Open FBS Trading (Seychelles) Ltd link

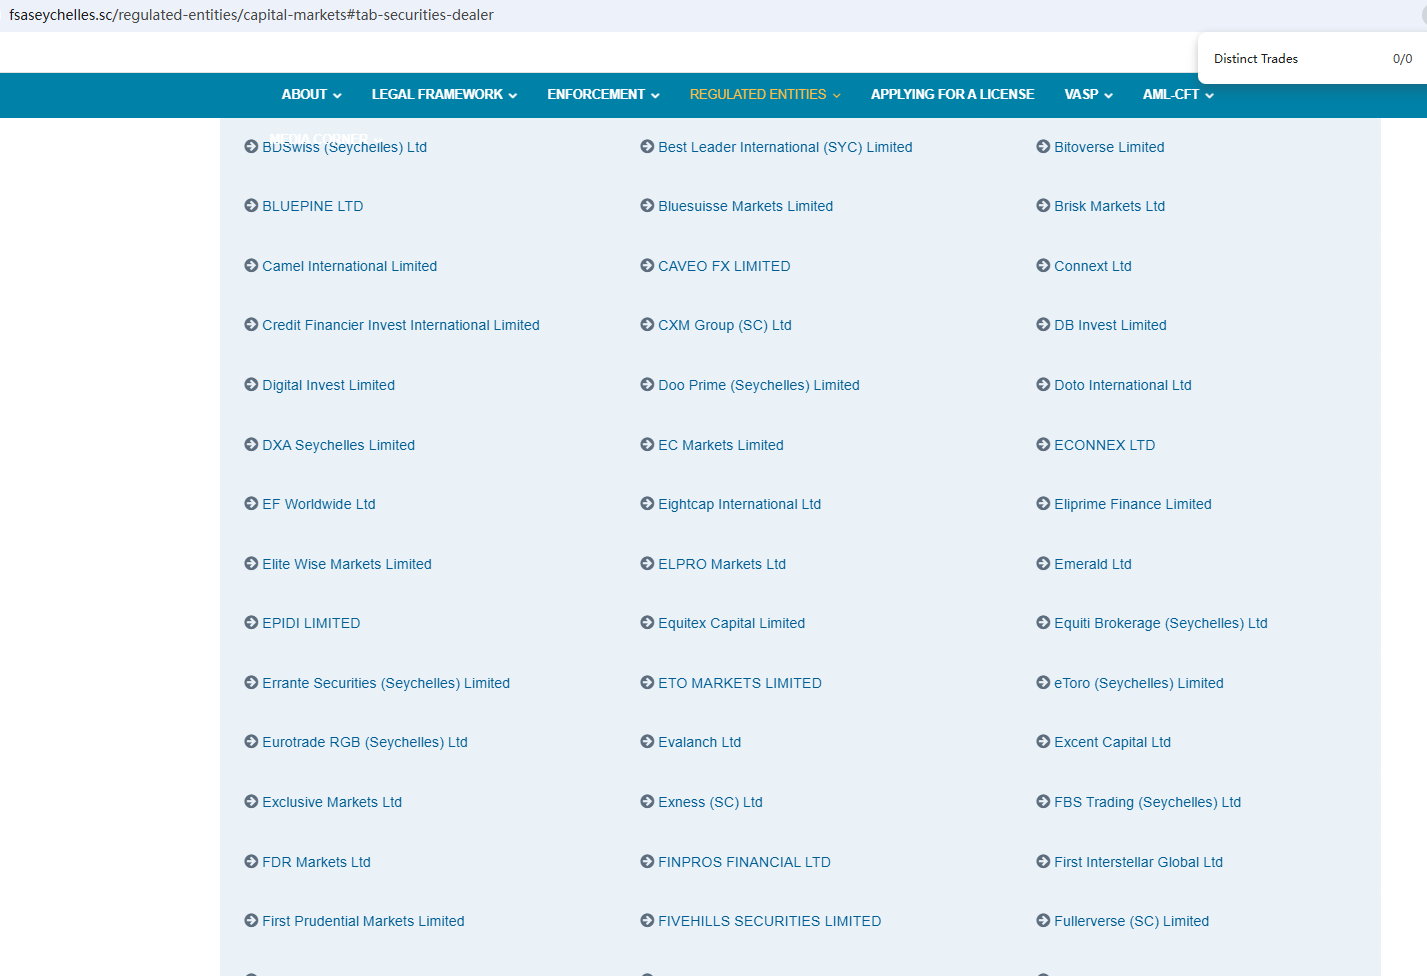tap(1147, 802)
